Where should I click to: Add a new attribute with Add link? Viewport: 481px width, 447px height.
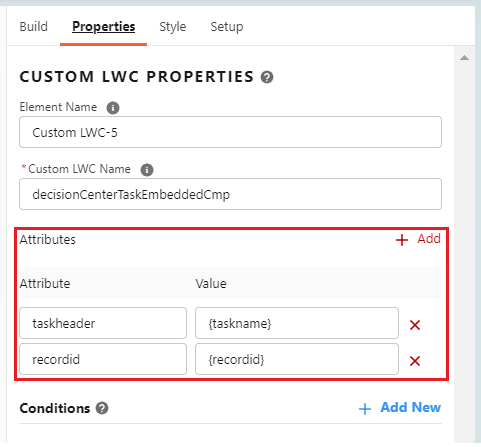pyautogui.click(x=429, y=239)
